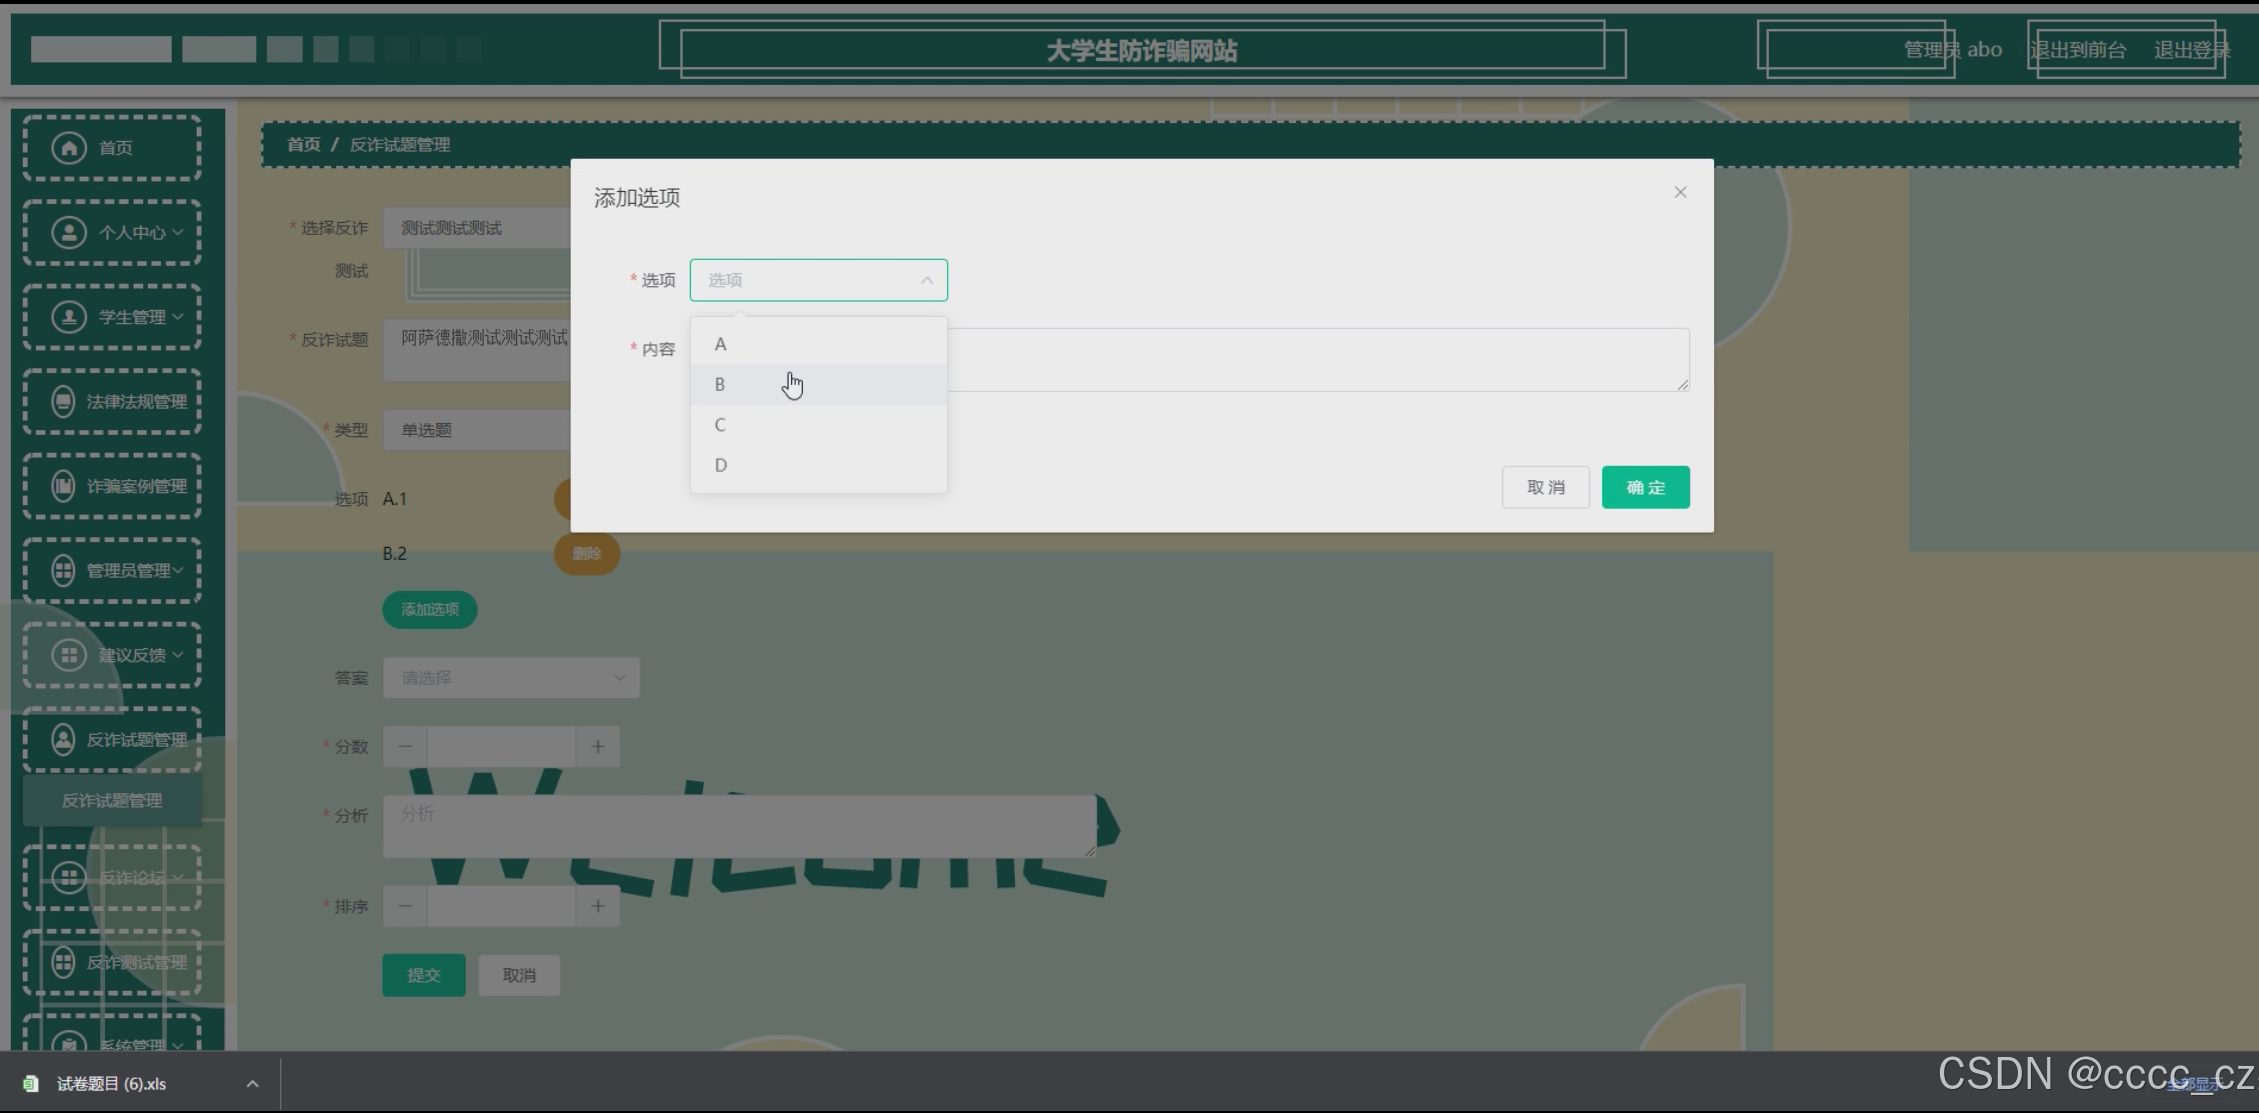Click the 学生管理 sidebar icon
This screenshot has height=1113, width=2259.
[69, 317]
